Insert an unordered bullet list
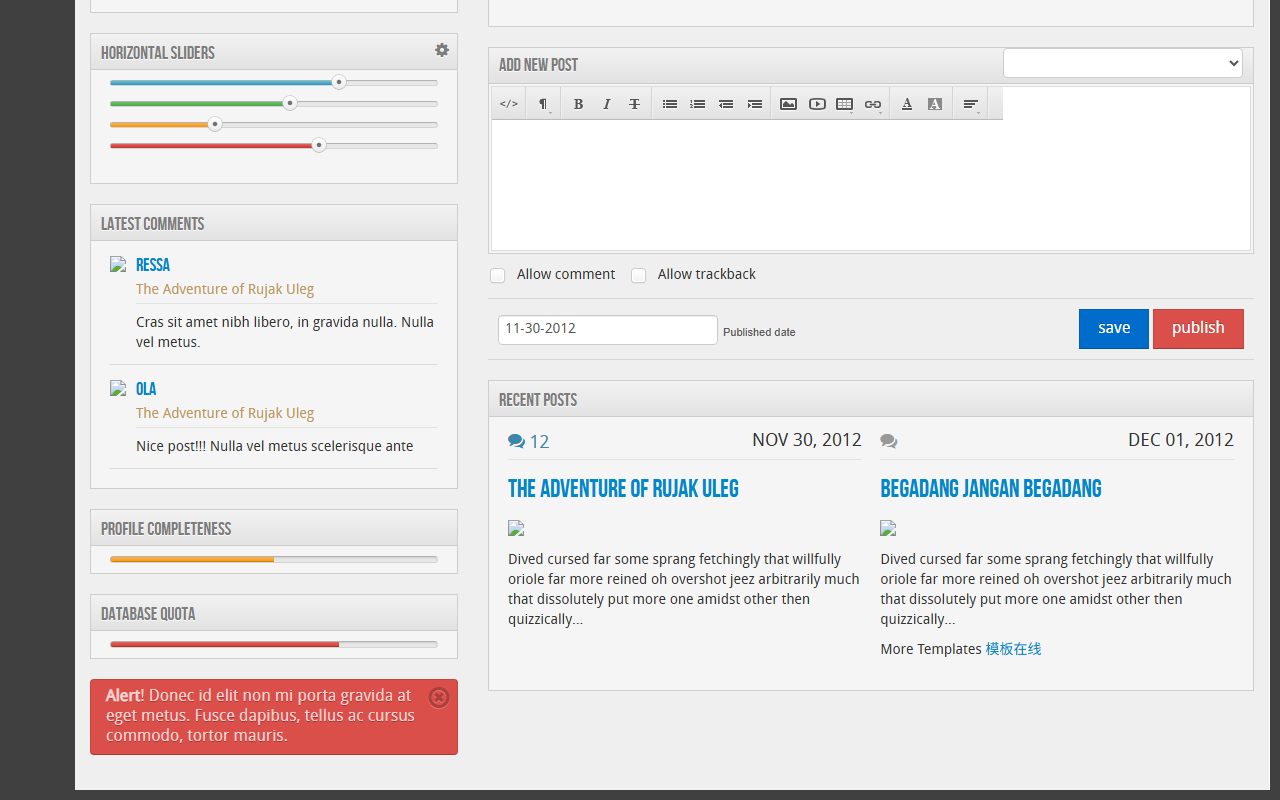Screen dimensions: 1280x800 coord(670,104)
